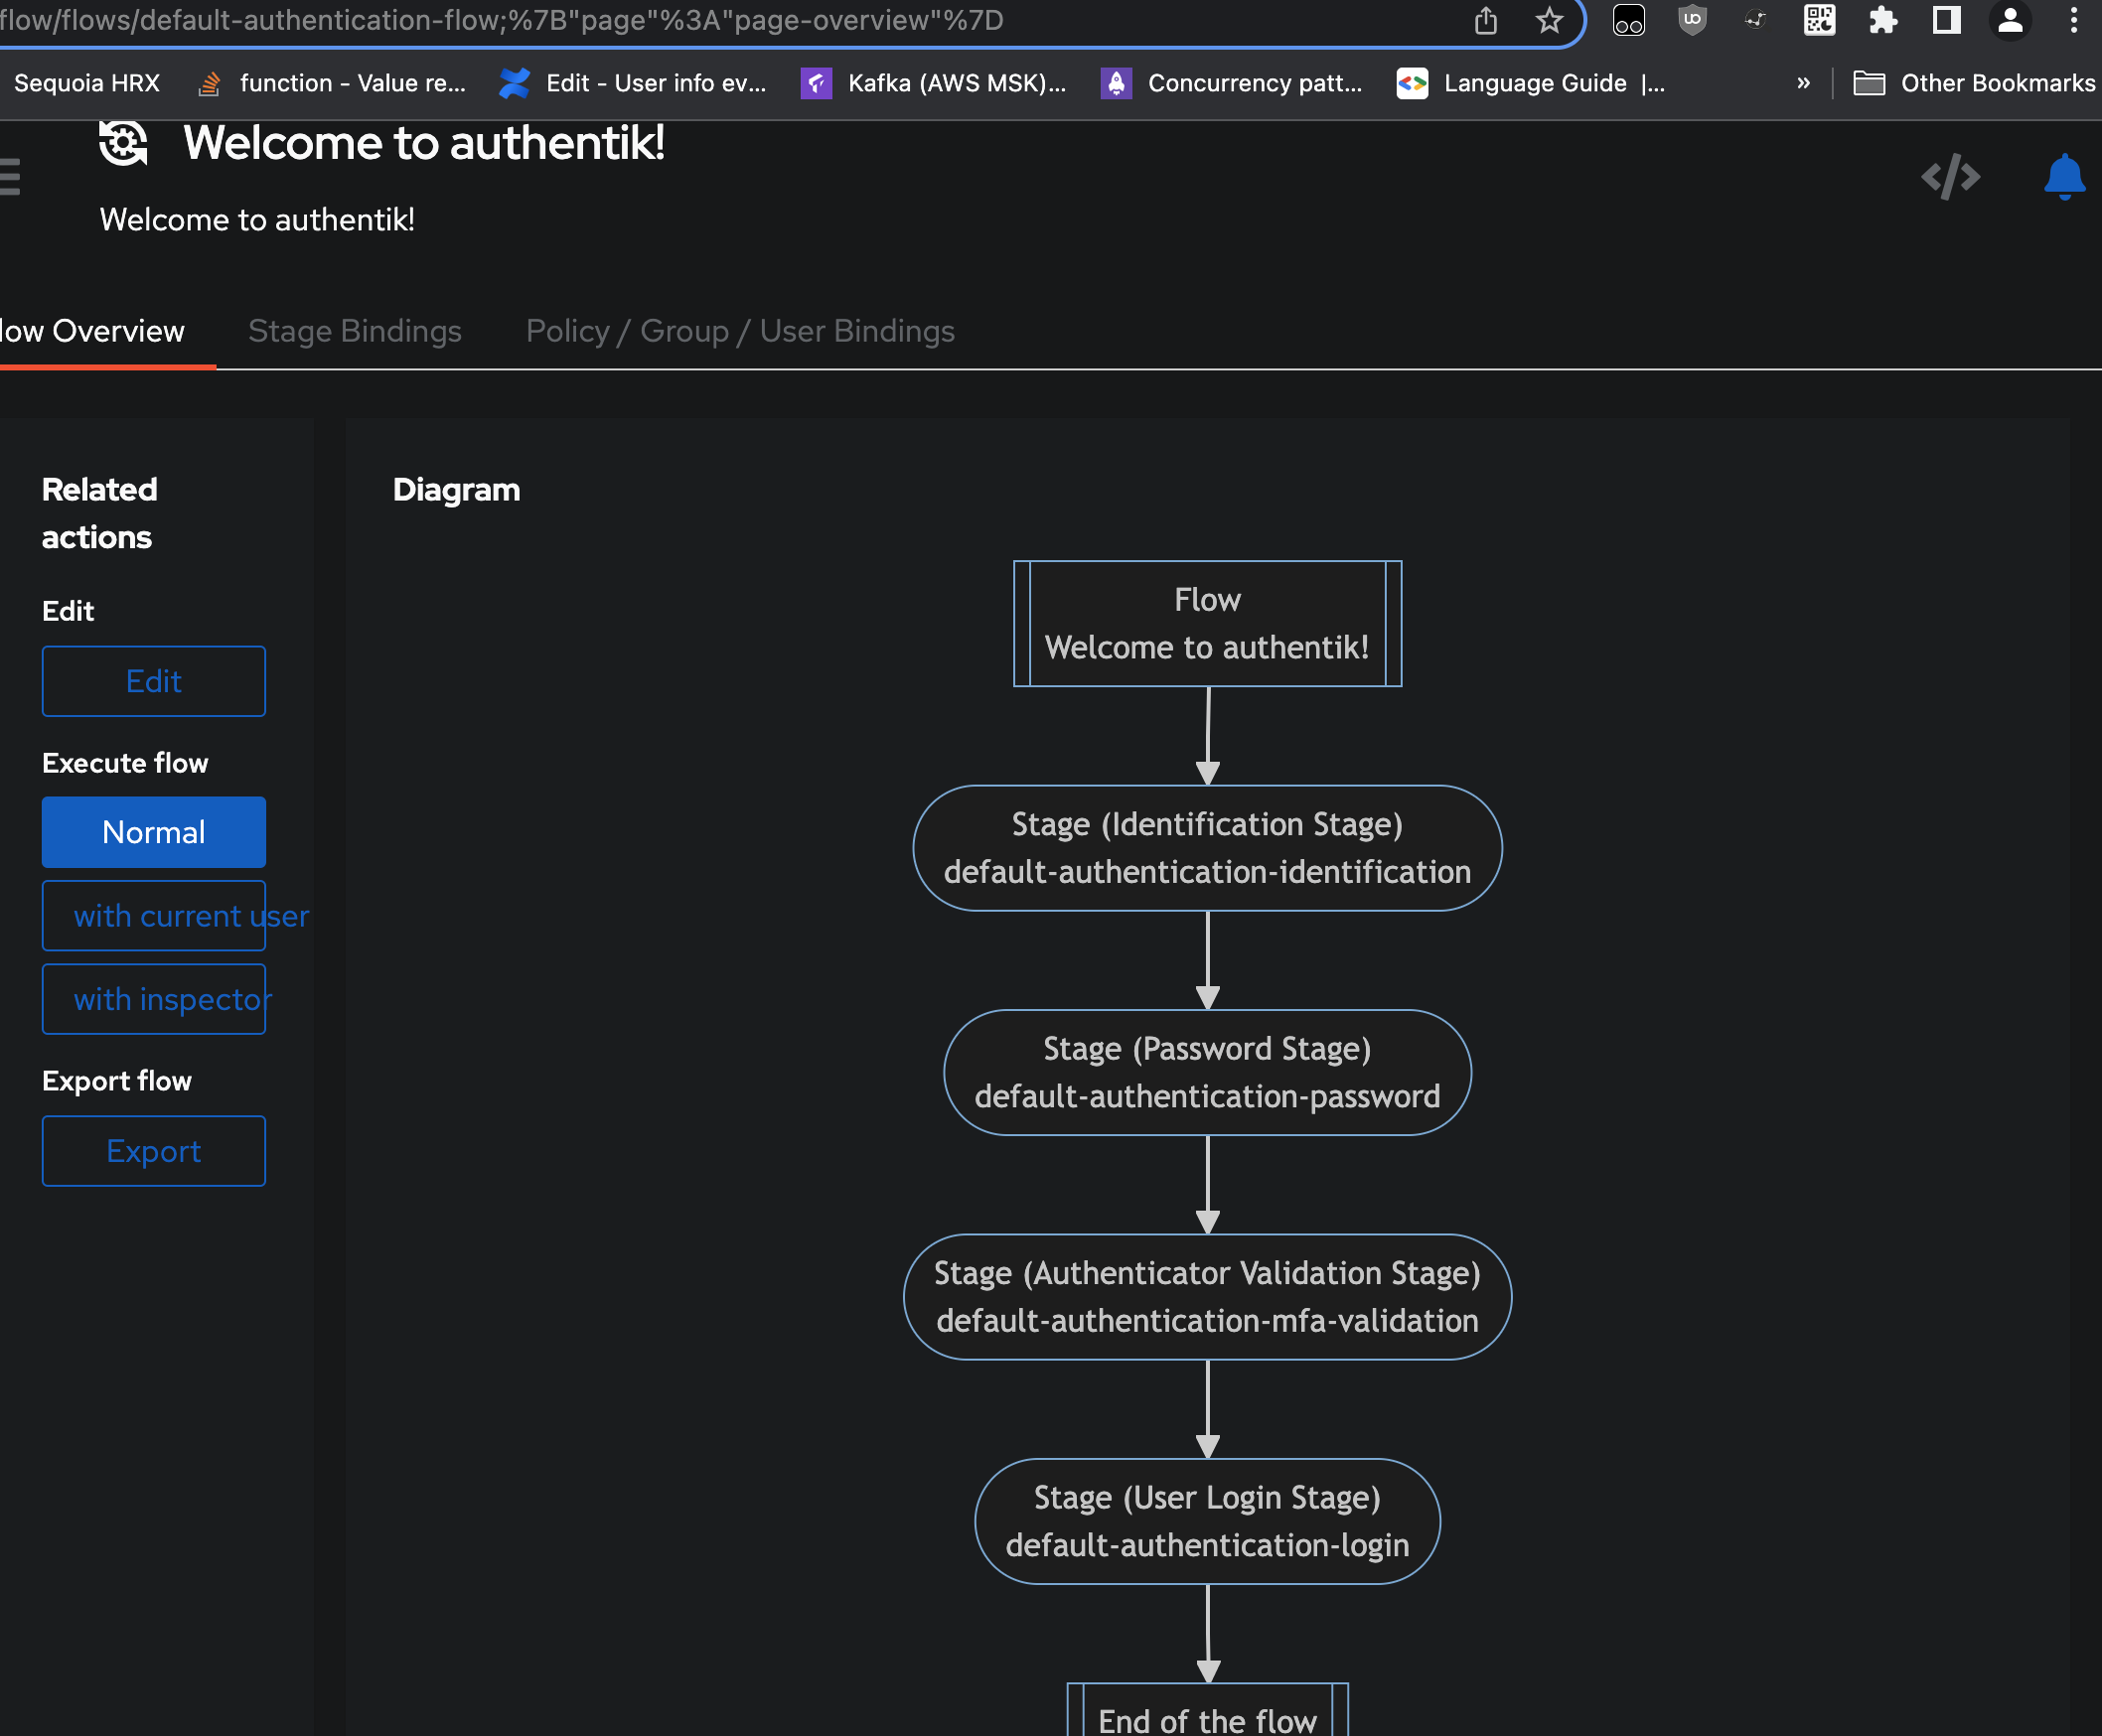2102x1736 pixels.
Task: Open the sidebar hamburger icon on the left
Action: [x=10, y=176]
